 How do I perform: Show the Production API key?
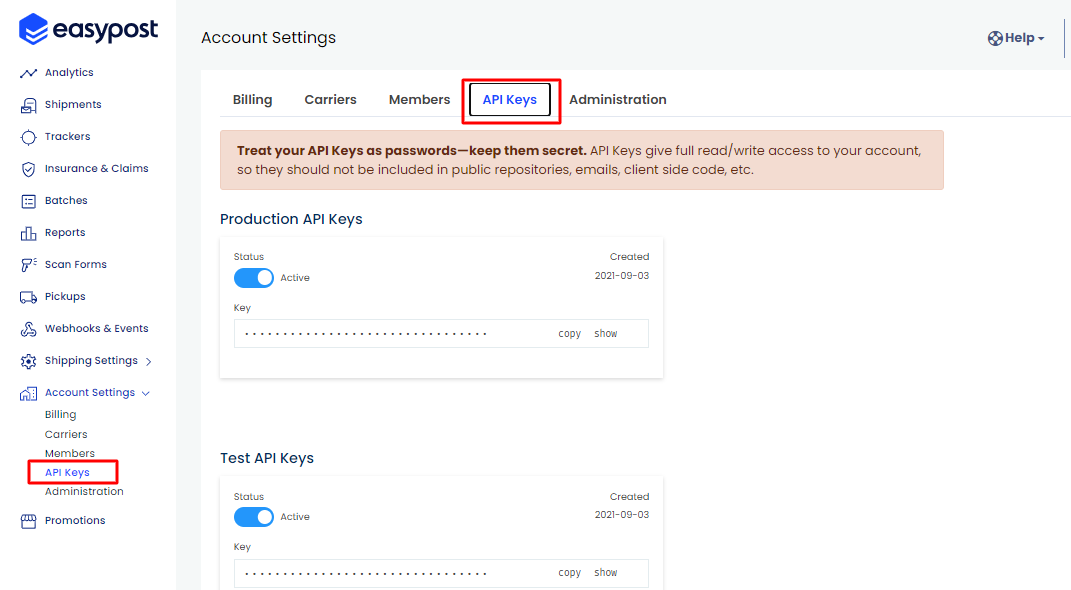point(606,334)
